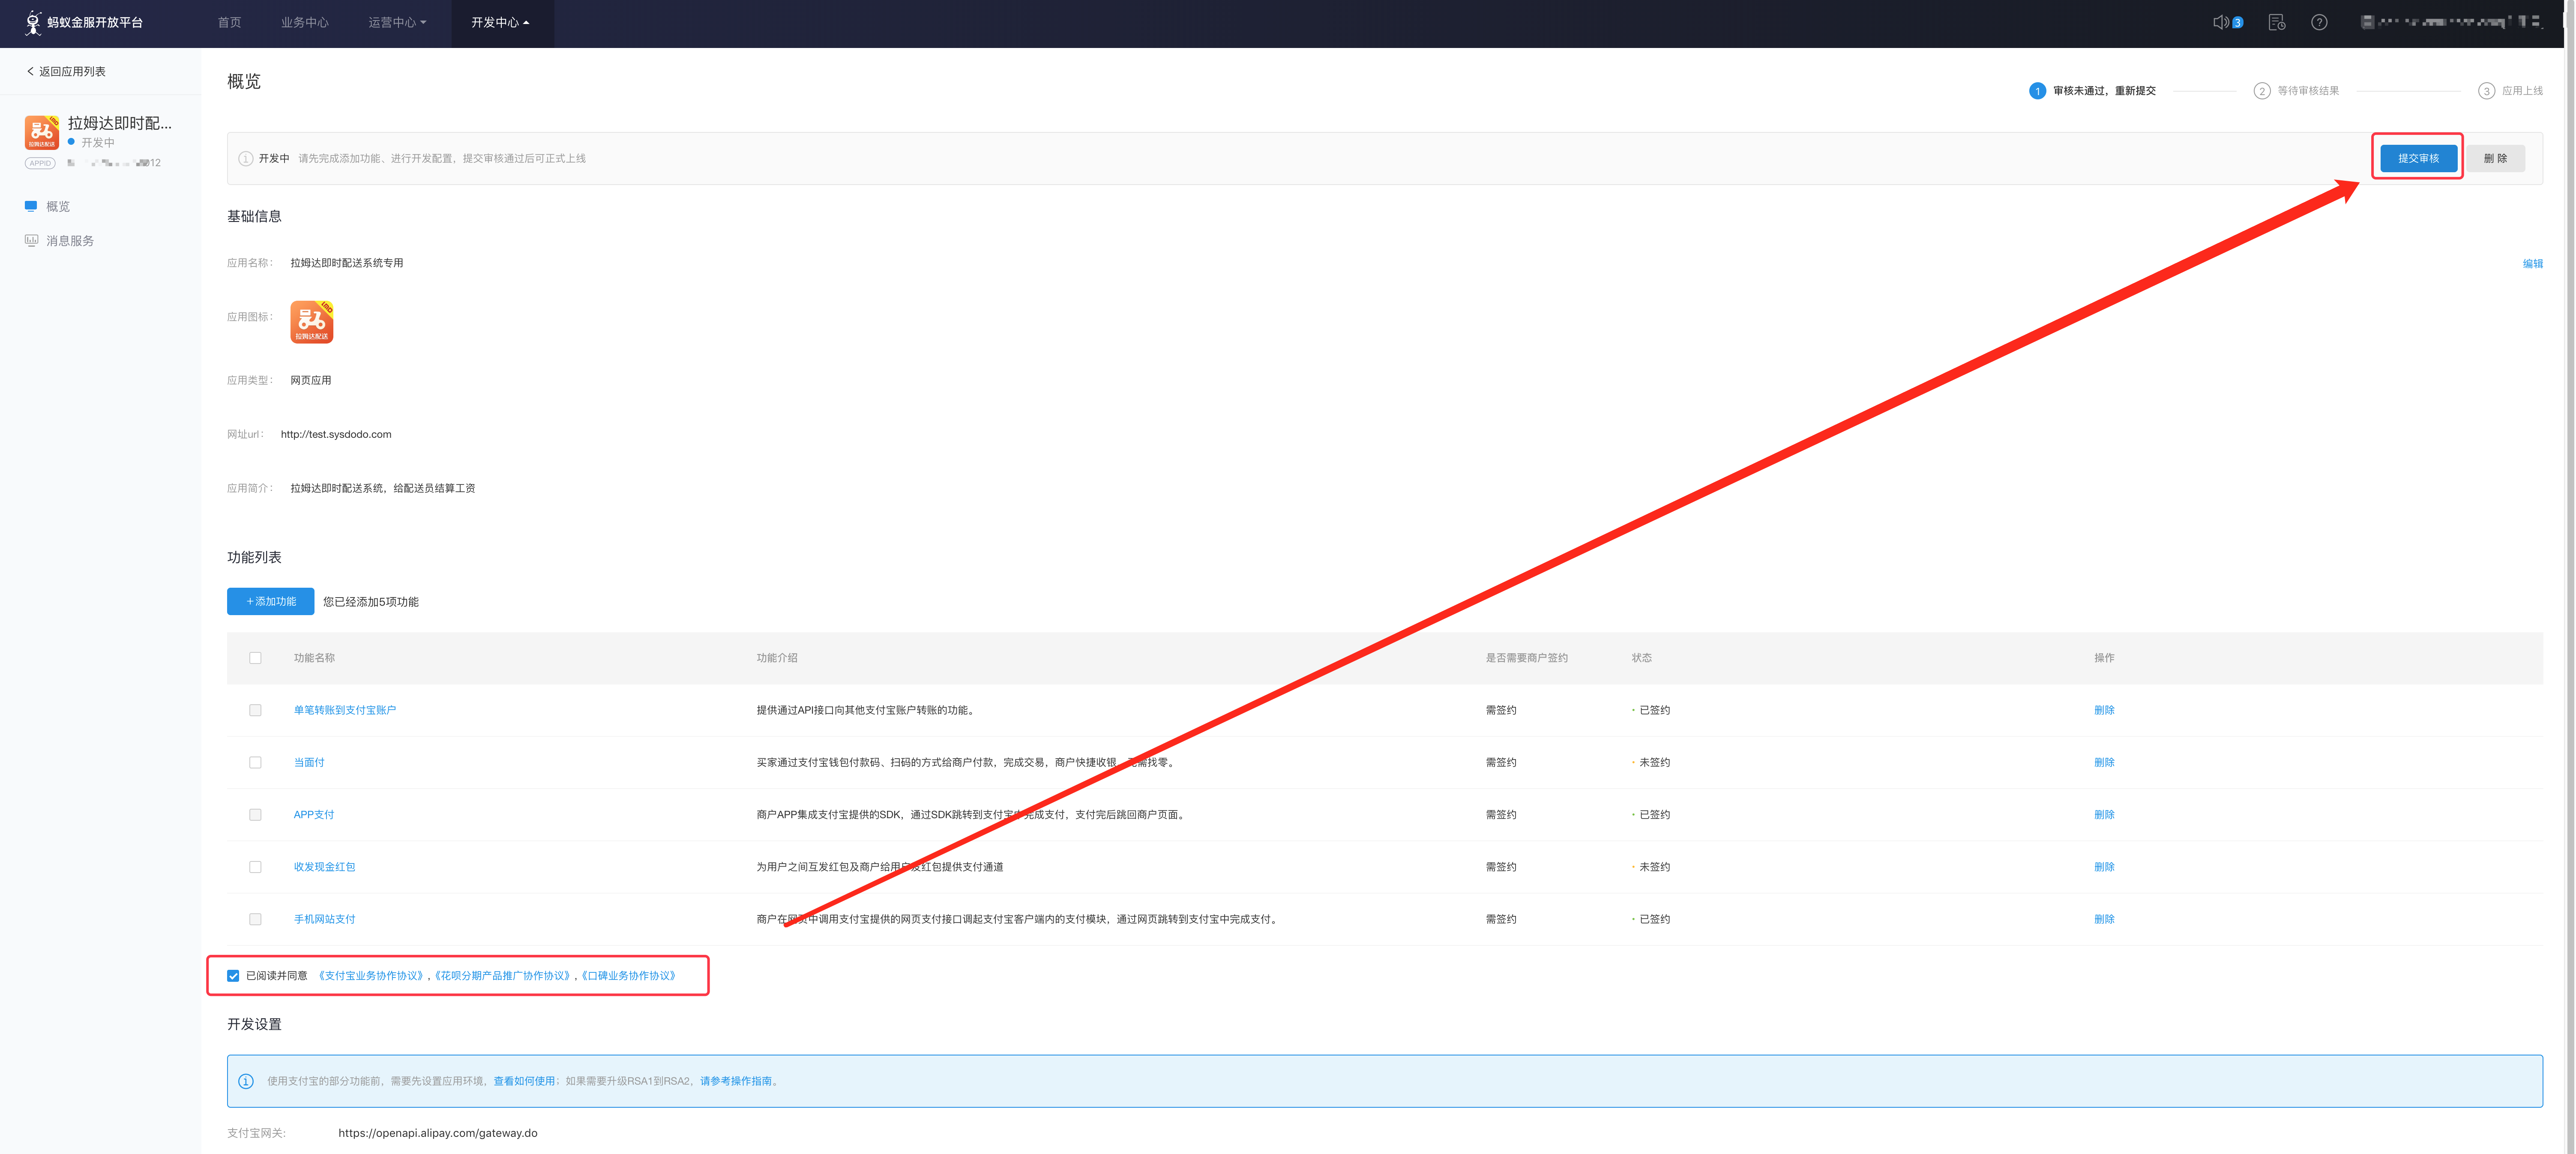Image resolution: width=2576 pixels, height=1154 pixels.
Task: Open the document history icon in header
Action: point(2277,22)
